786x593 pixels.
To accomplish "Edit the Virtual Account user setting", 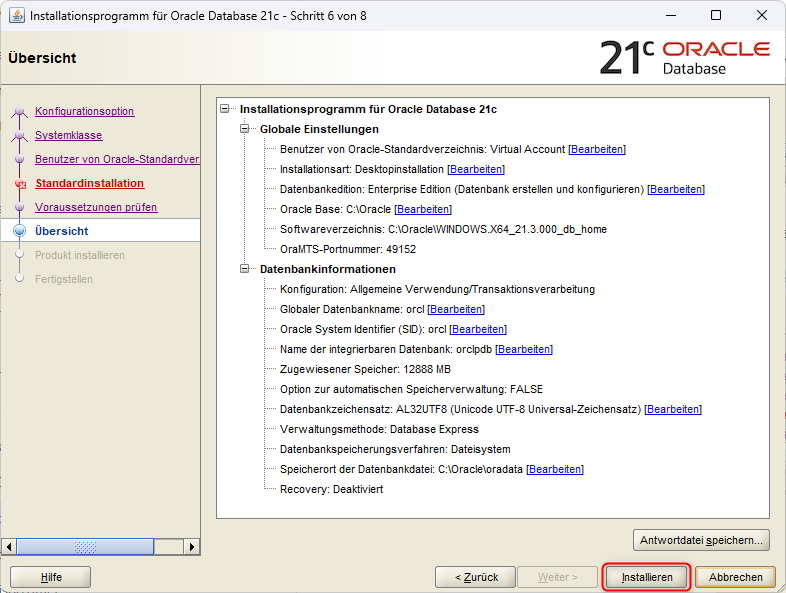I will (597, 149).
